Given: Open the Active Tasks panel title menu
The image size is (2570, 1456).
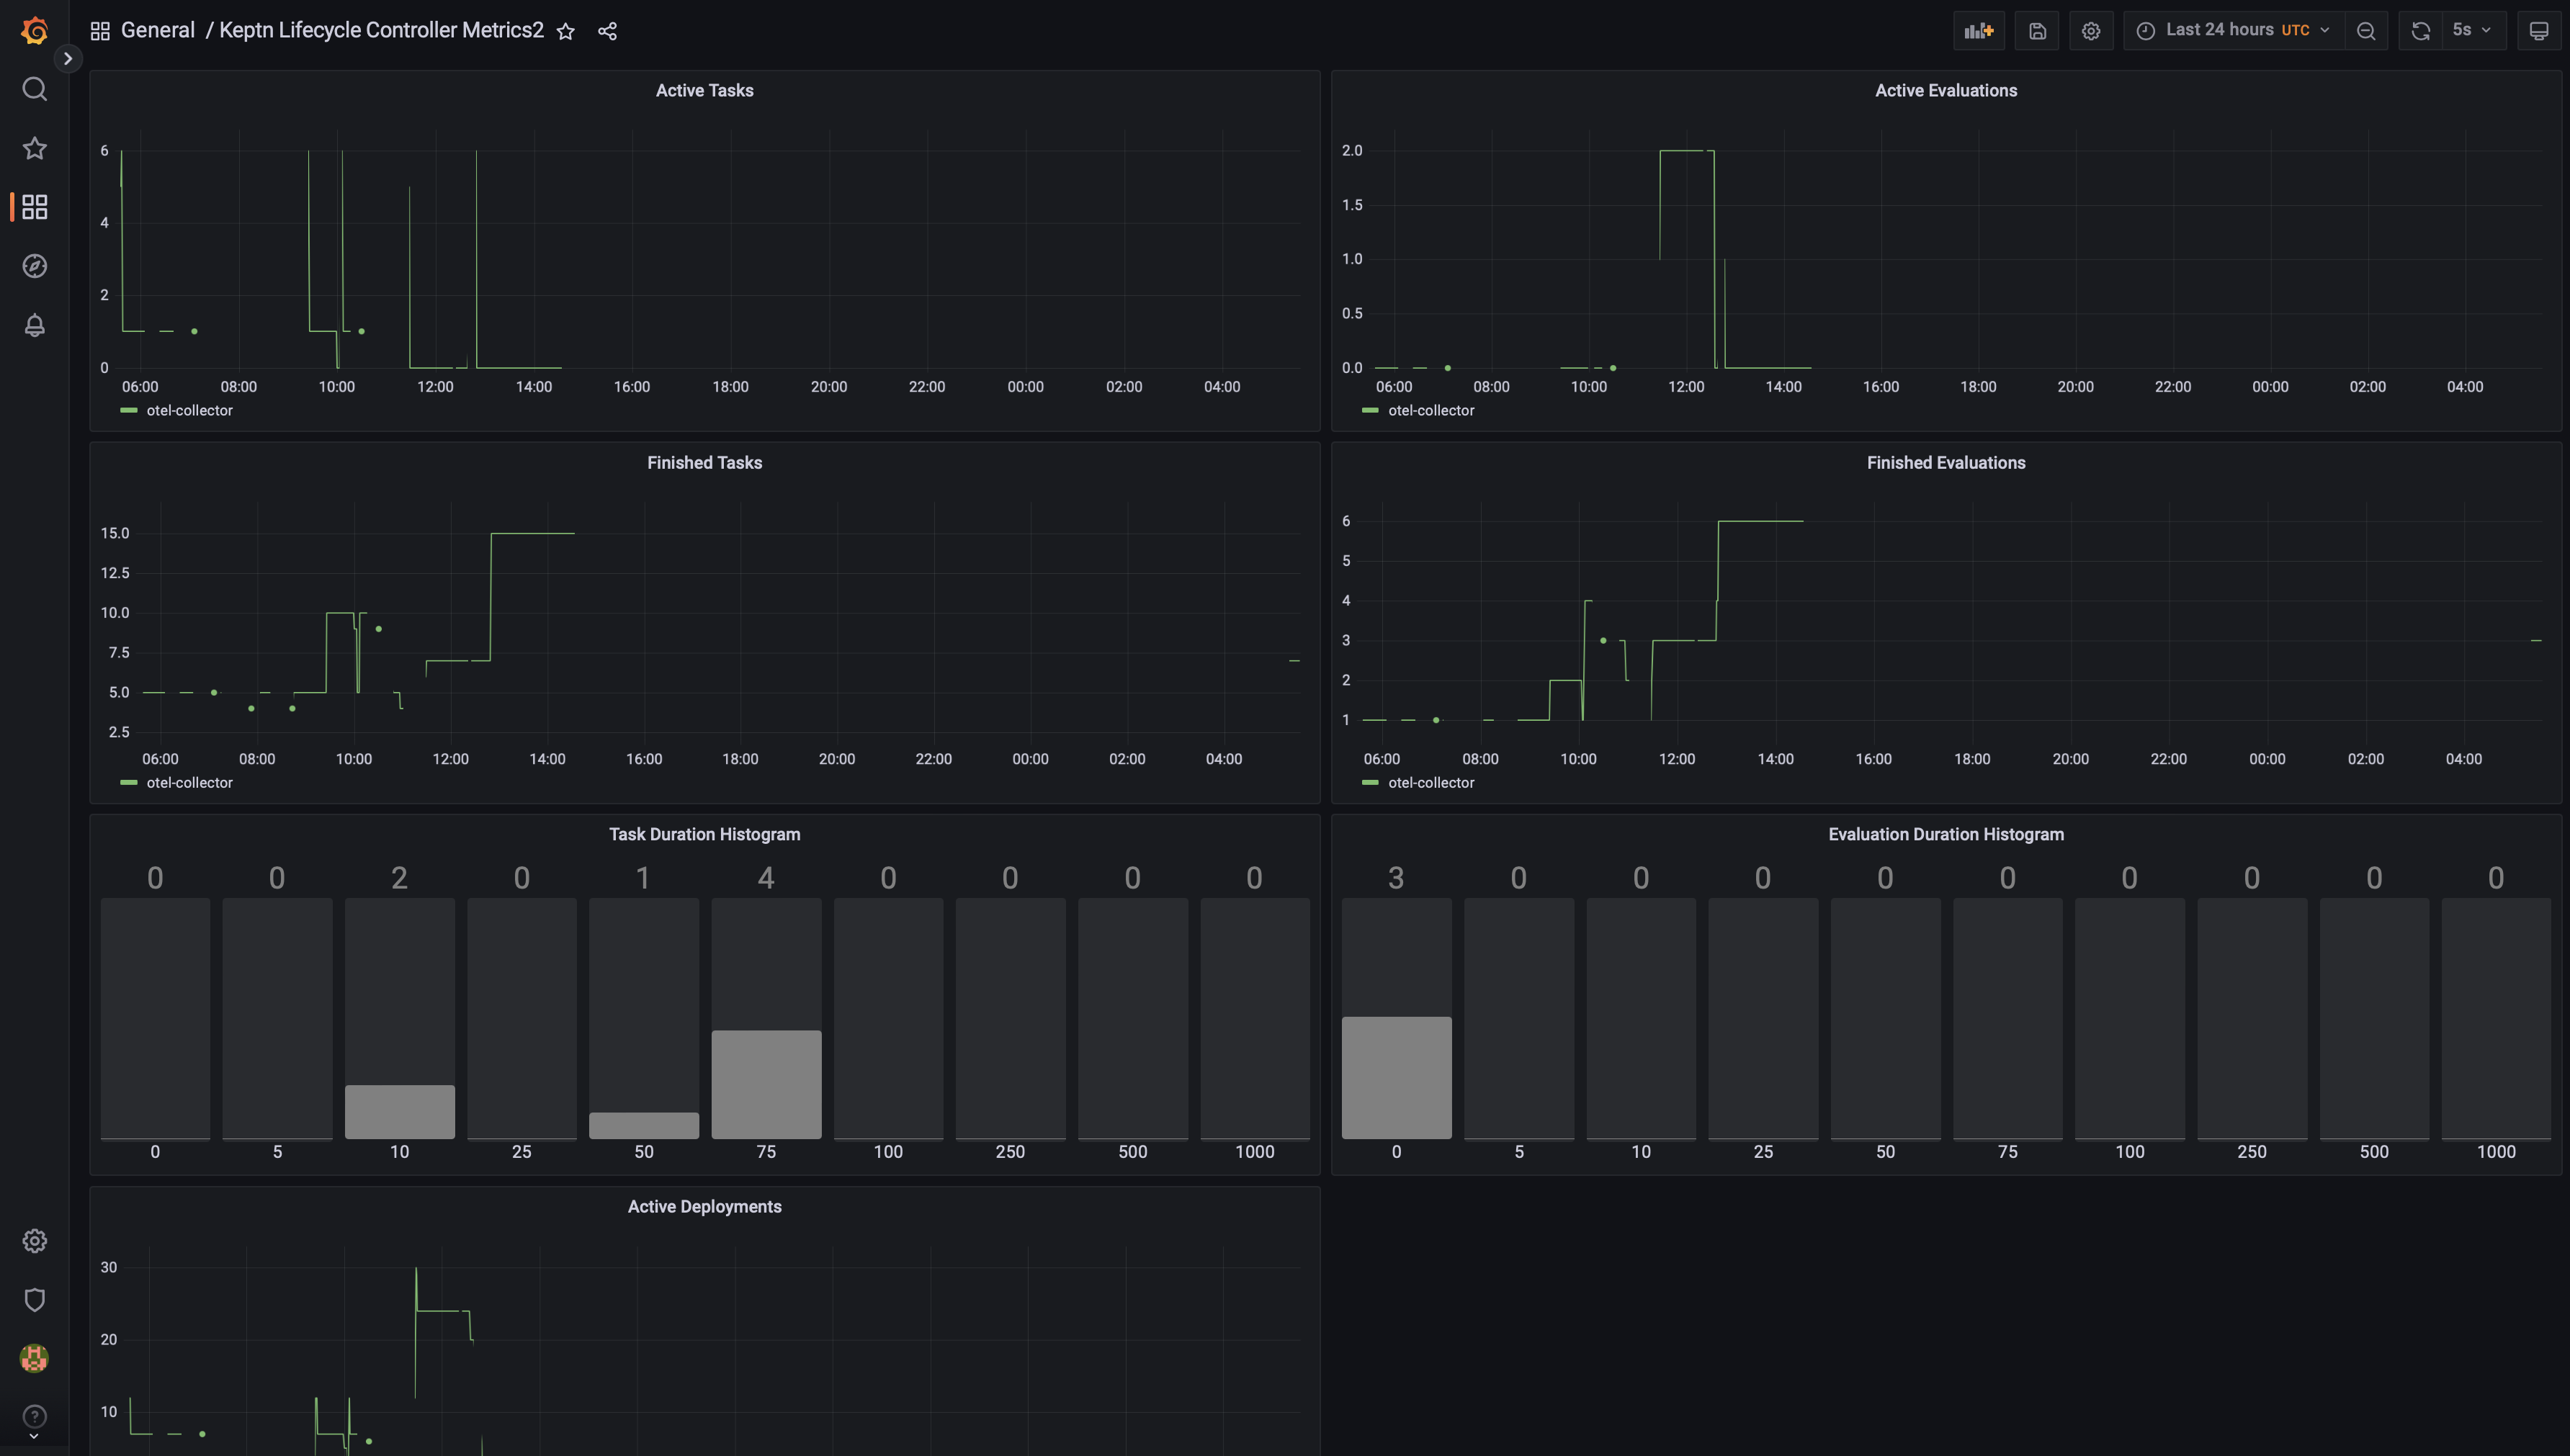Looking at the screenshot, I should (x=704, y=91).
